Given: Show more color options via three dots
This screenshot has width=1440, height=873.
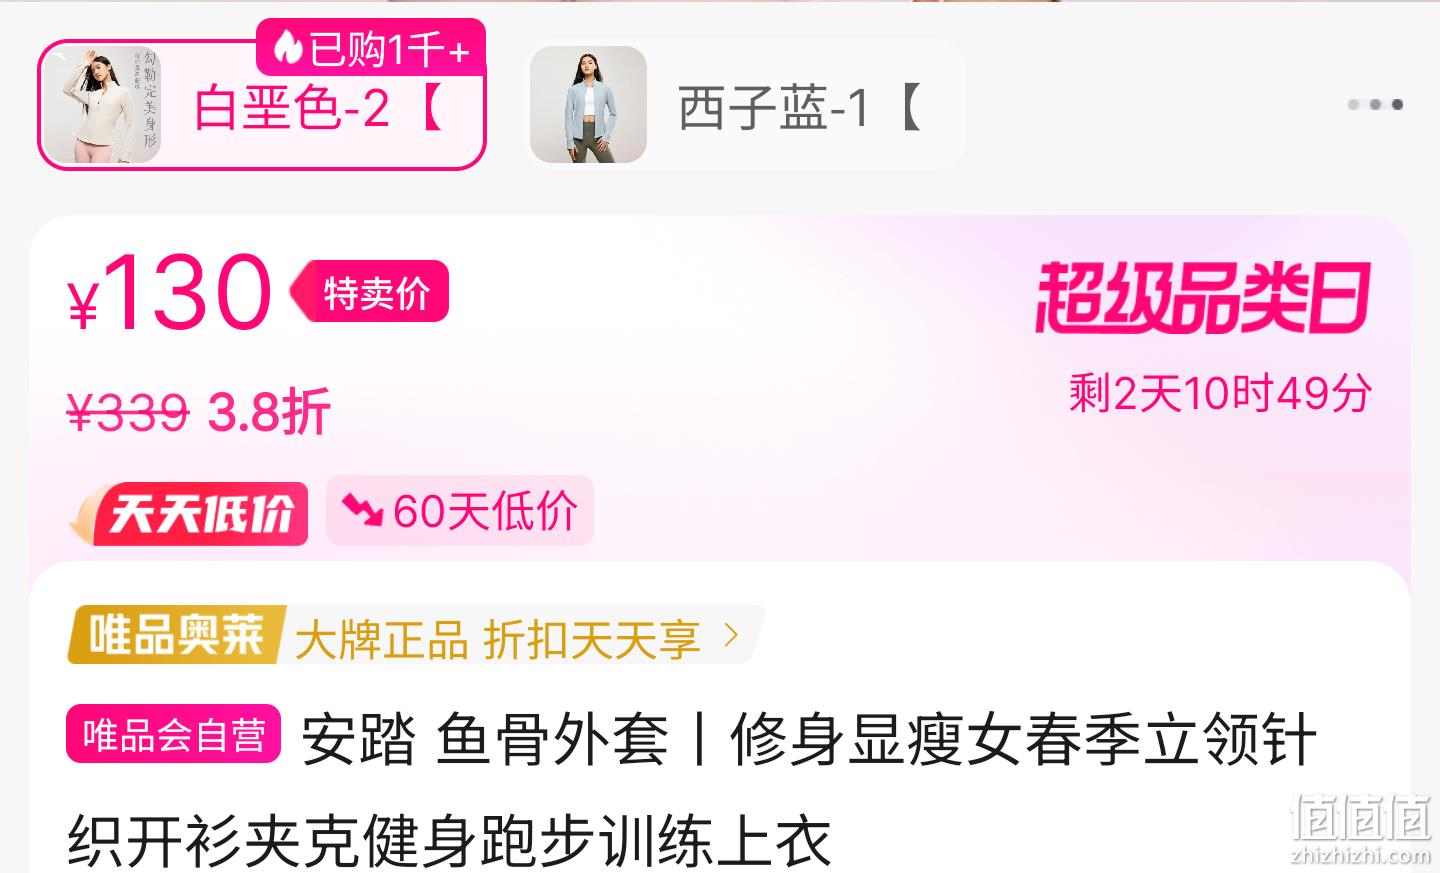Looking at the screenshot, I should (1376, 104).
